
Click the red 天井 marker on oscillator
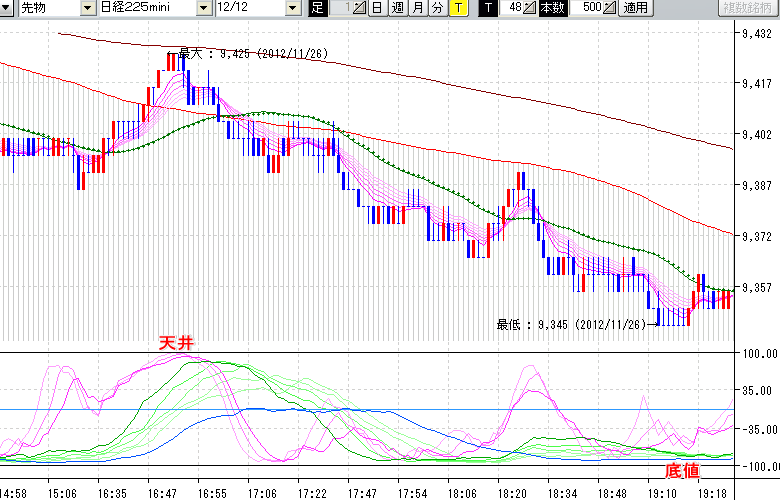coord(175,342)
